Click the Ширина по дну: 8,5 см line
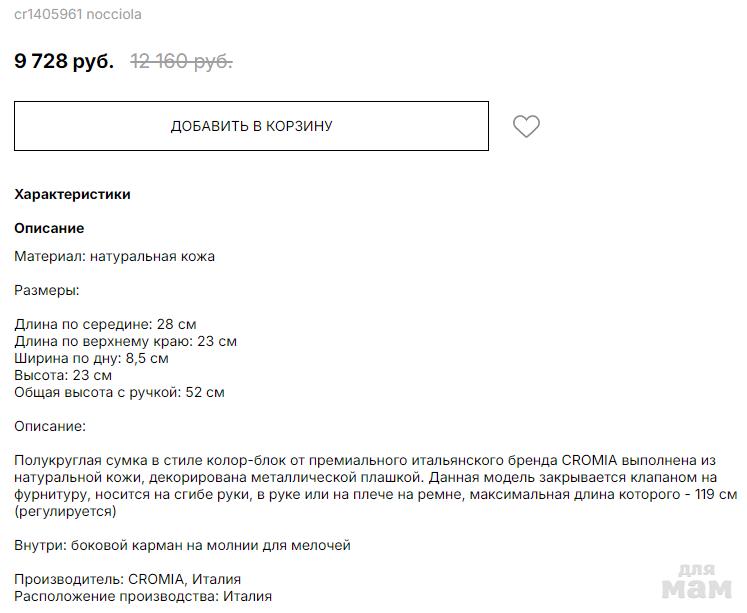Image resolution: width=747 pixels, height=613 pixels. point(91,358)
